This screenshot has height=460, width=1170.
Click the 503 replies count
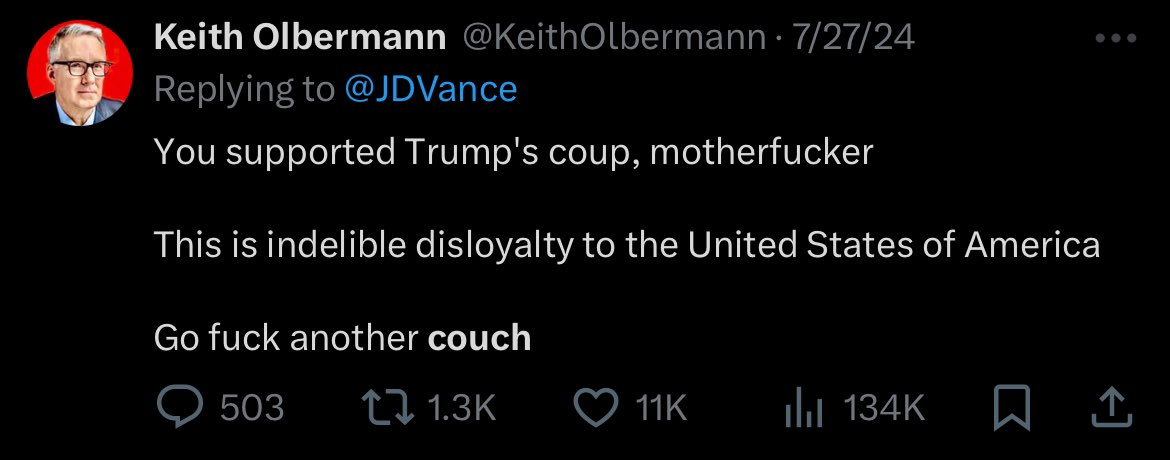251,408
